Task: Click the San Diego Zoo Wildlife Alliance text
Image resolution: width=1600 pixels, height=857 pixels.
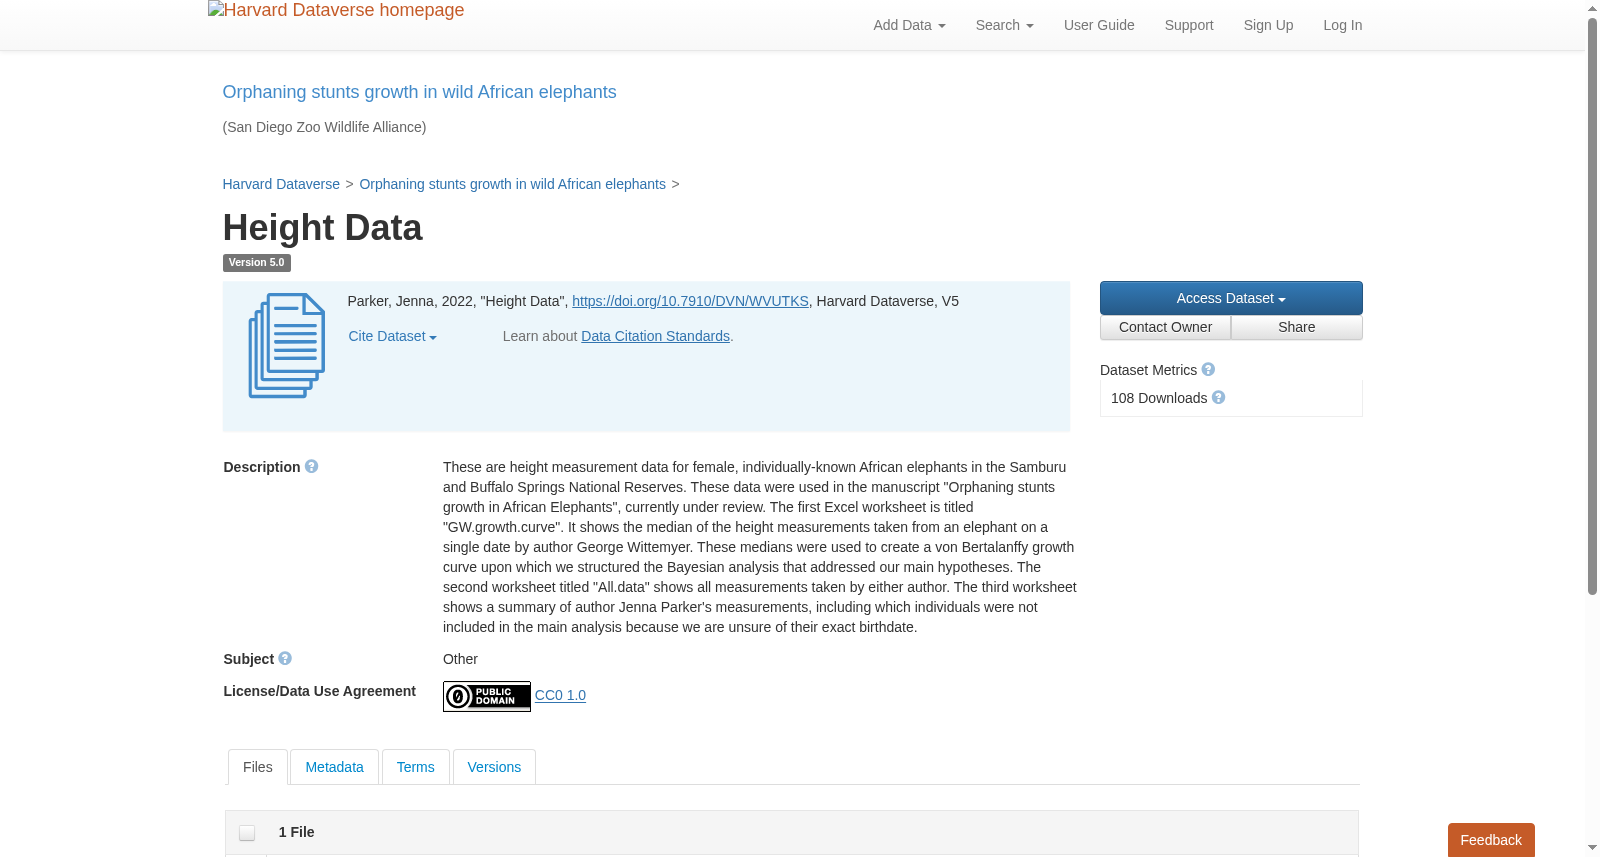Action: (324, 127)
